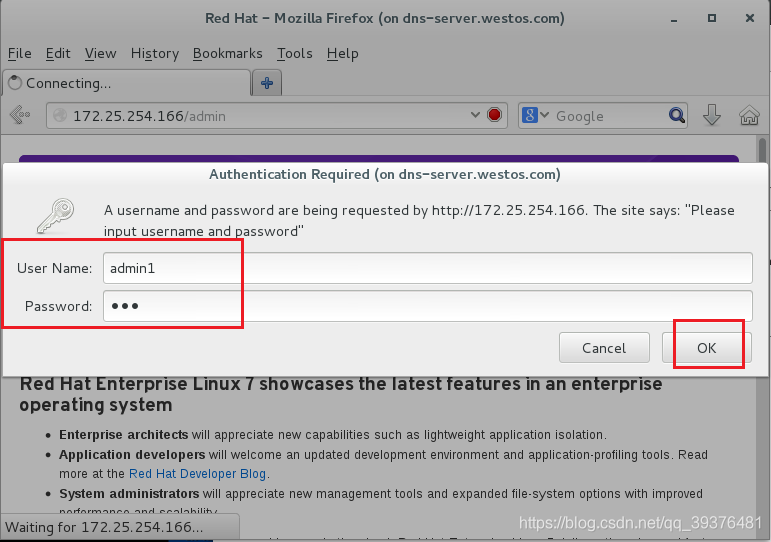
Task: Click the site identity globe icon
Action: coord(60,116)
